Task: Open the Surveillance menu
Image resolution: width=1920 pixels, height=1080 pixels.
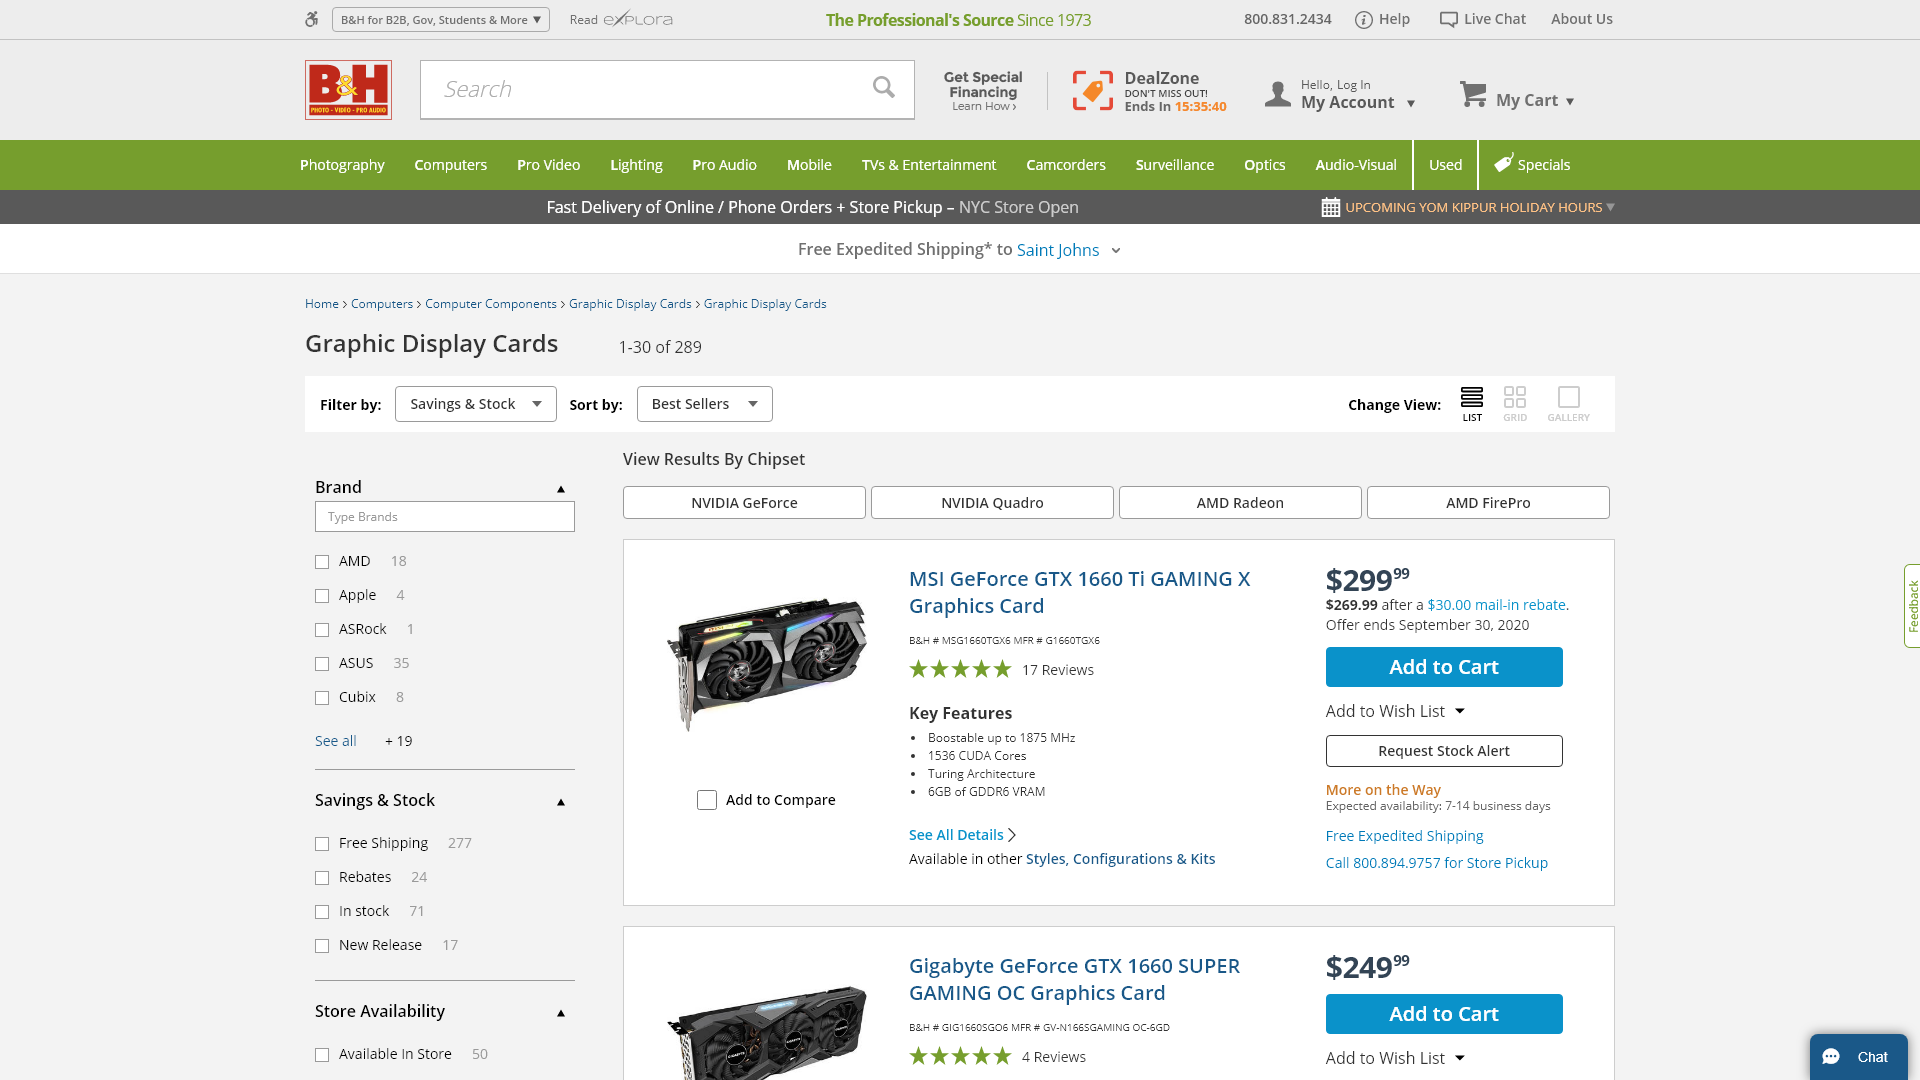Action: point(1174,165)
